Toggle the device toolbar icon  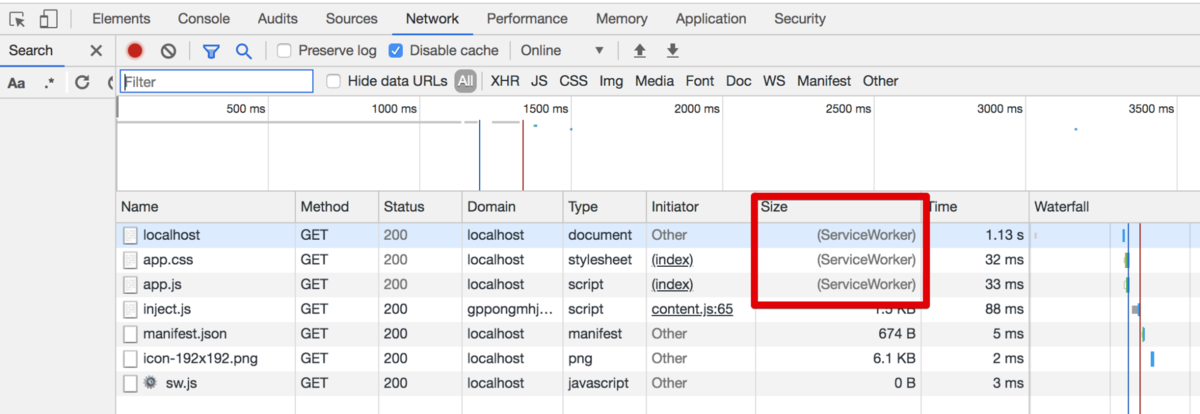49,19
